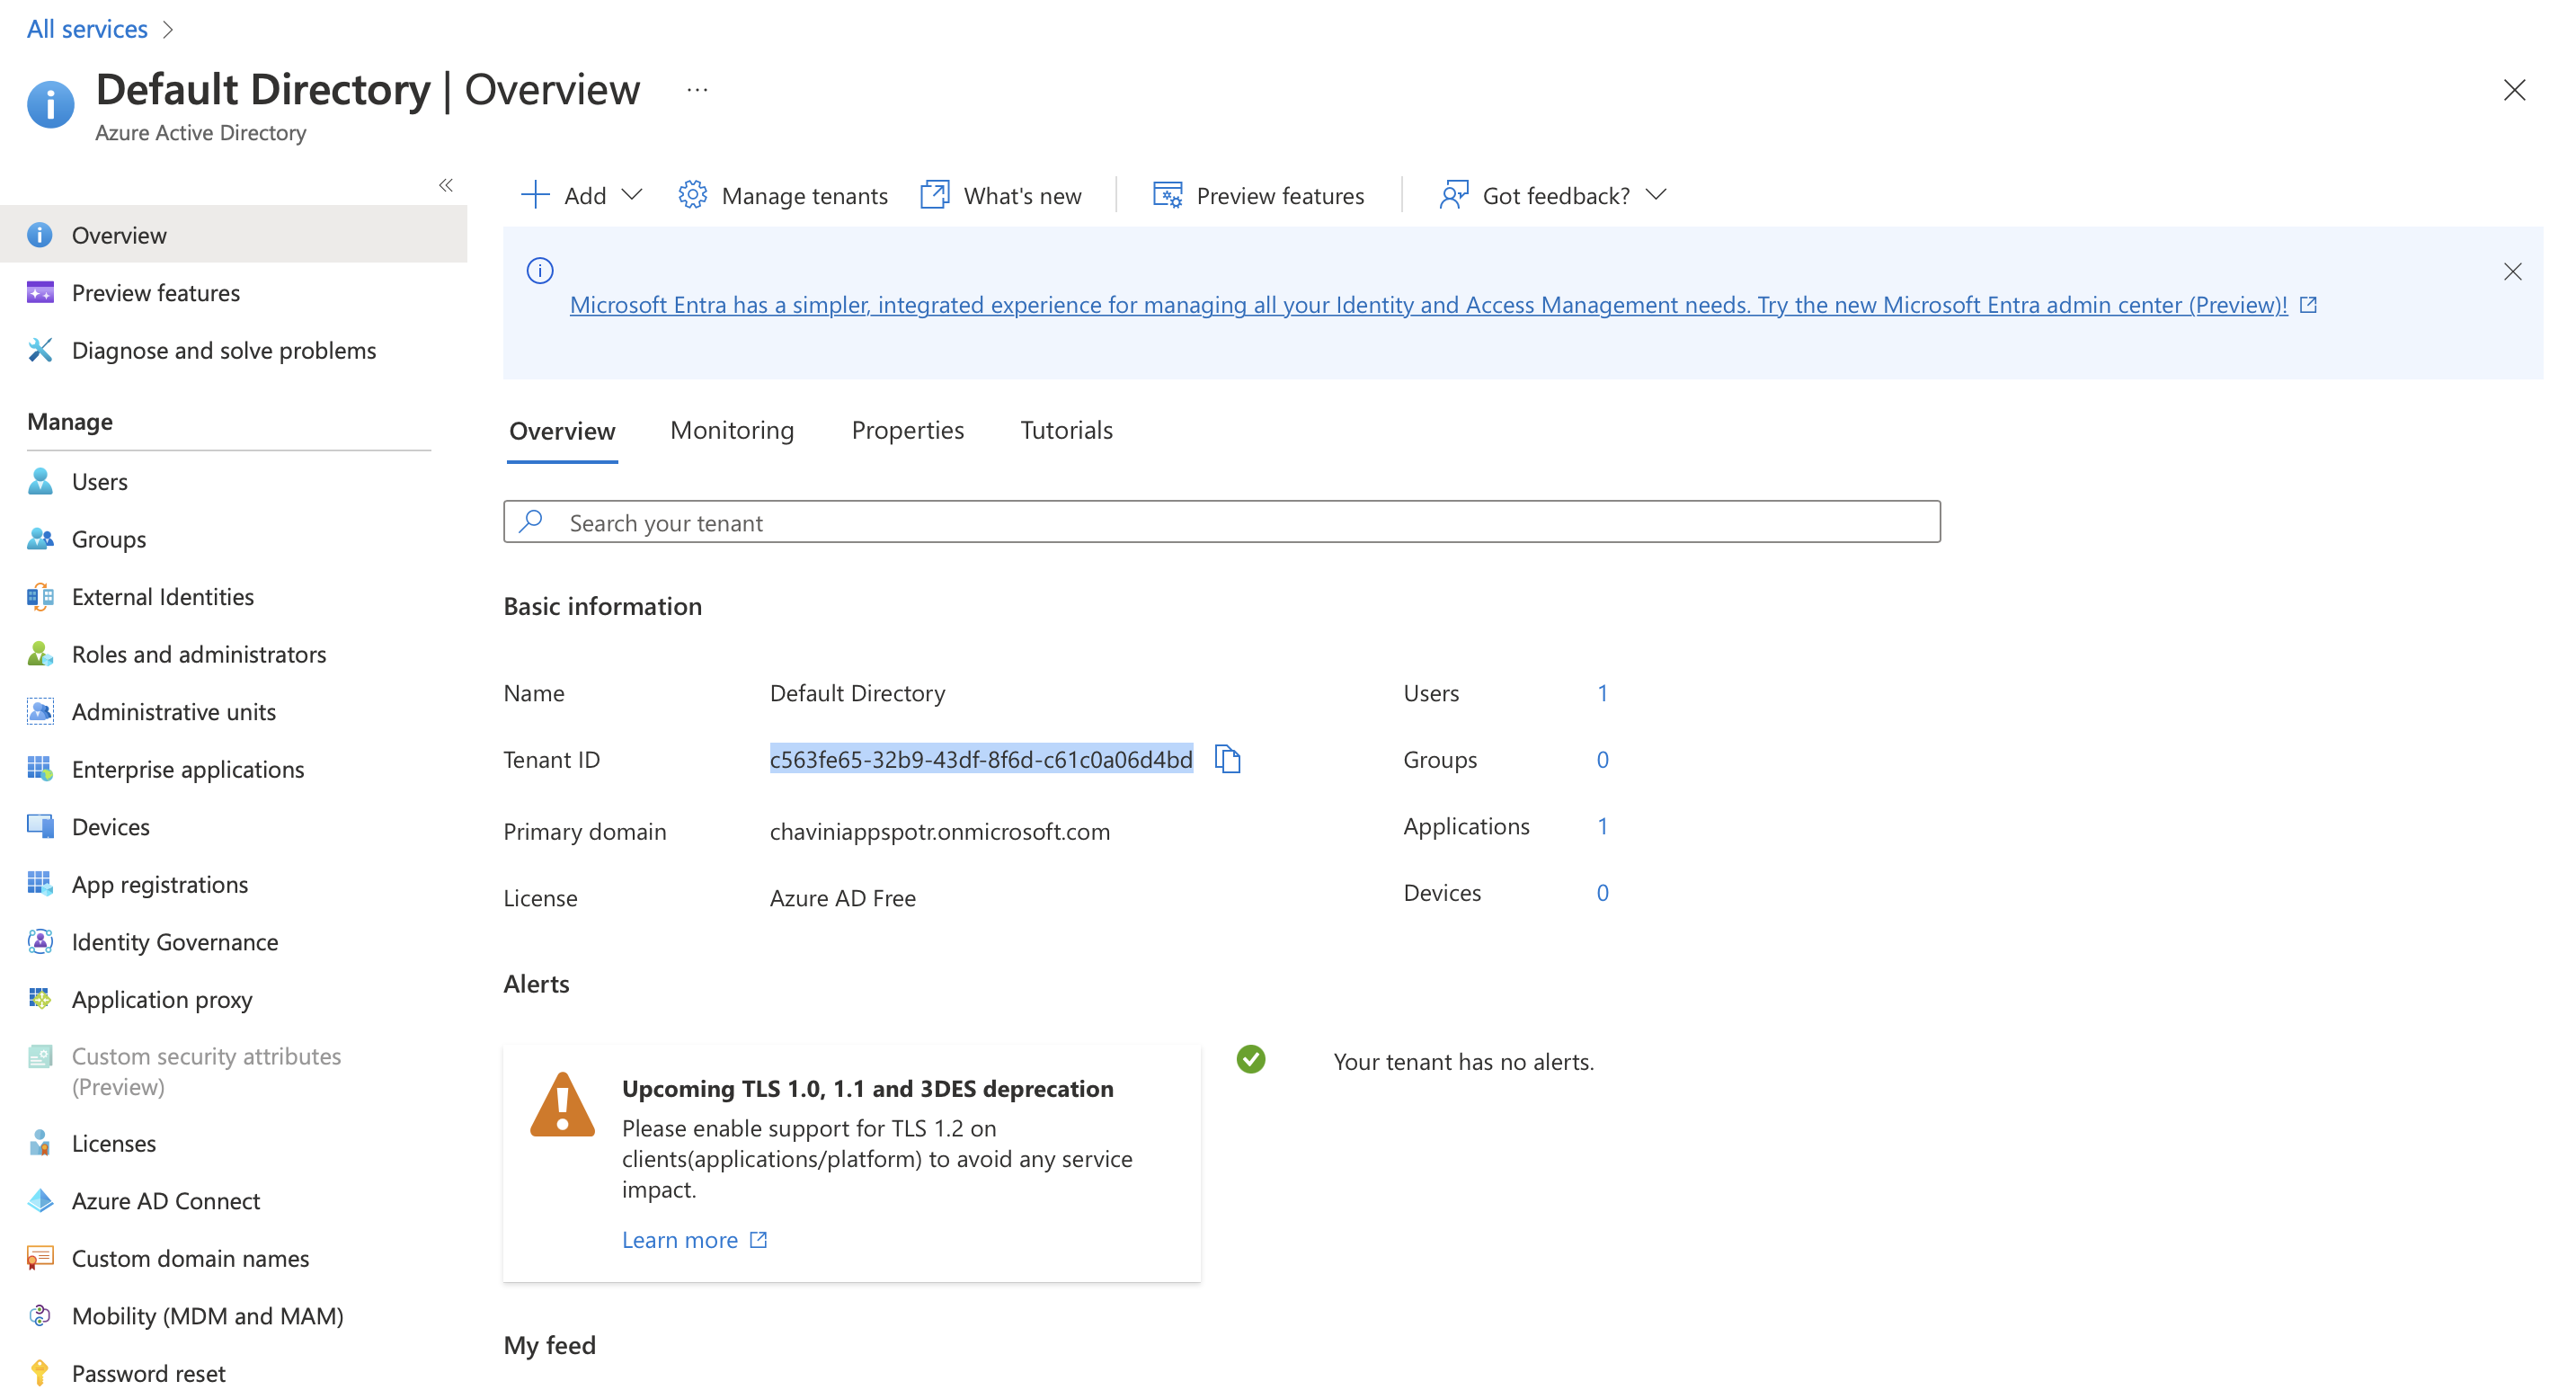Click the Azure AD Connect diamond icon
Image resolution: width=2576 pixels, height=1399 pixels.
[40, 1200]
